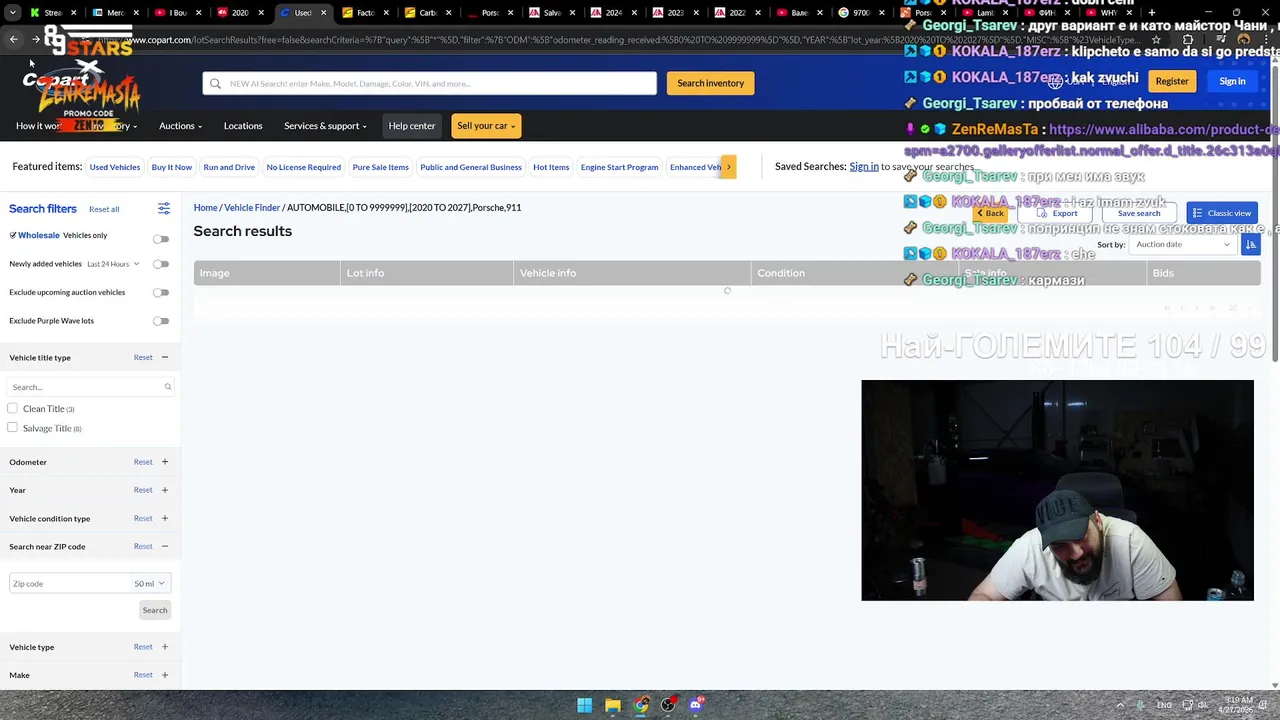Open the 50 mi distance dropdown

click(x=149, y=584)
